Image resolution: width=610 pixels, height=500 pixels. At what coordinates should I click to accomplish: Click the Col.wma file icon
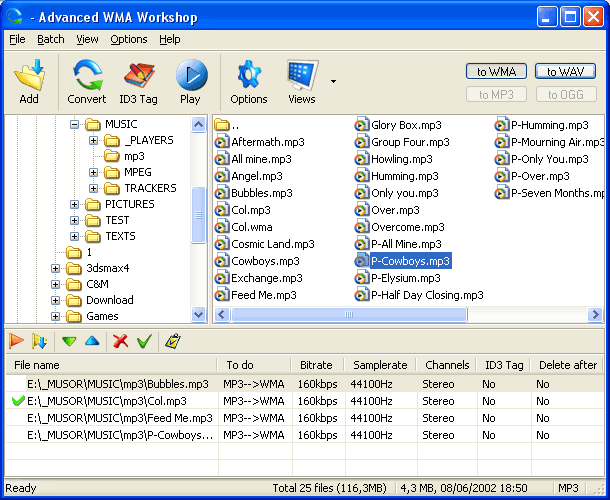pyautogui.click(x=222, y=227)
